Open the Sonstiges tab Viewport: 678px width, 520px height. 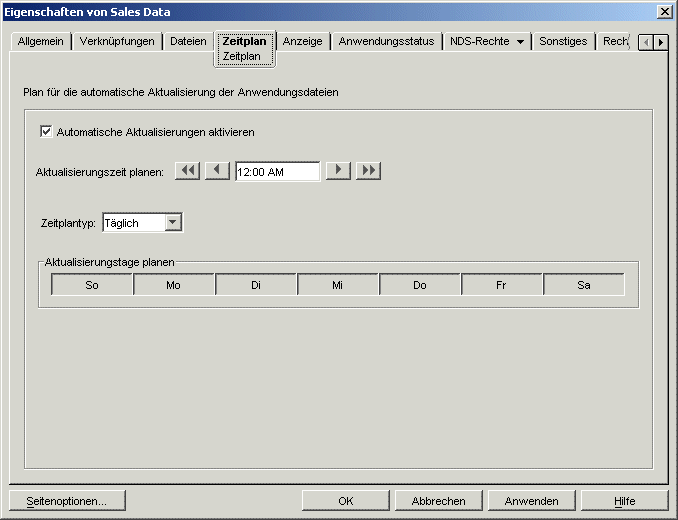pos(563,41)
